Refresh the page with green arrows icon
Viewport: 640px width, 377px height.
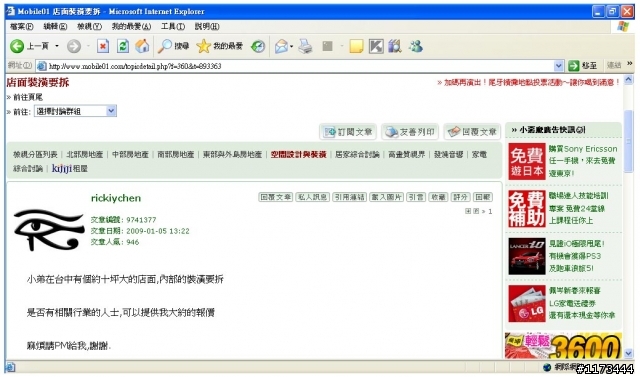(x=123, y=46)
